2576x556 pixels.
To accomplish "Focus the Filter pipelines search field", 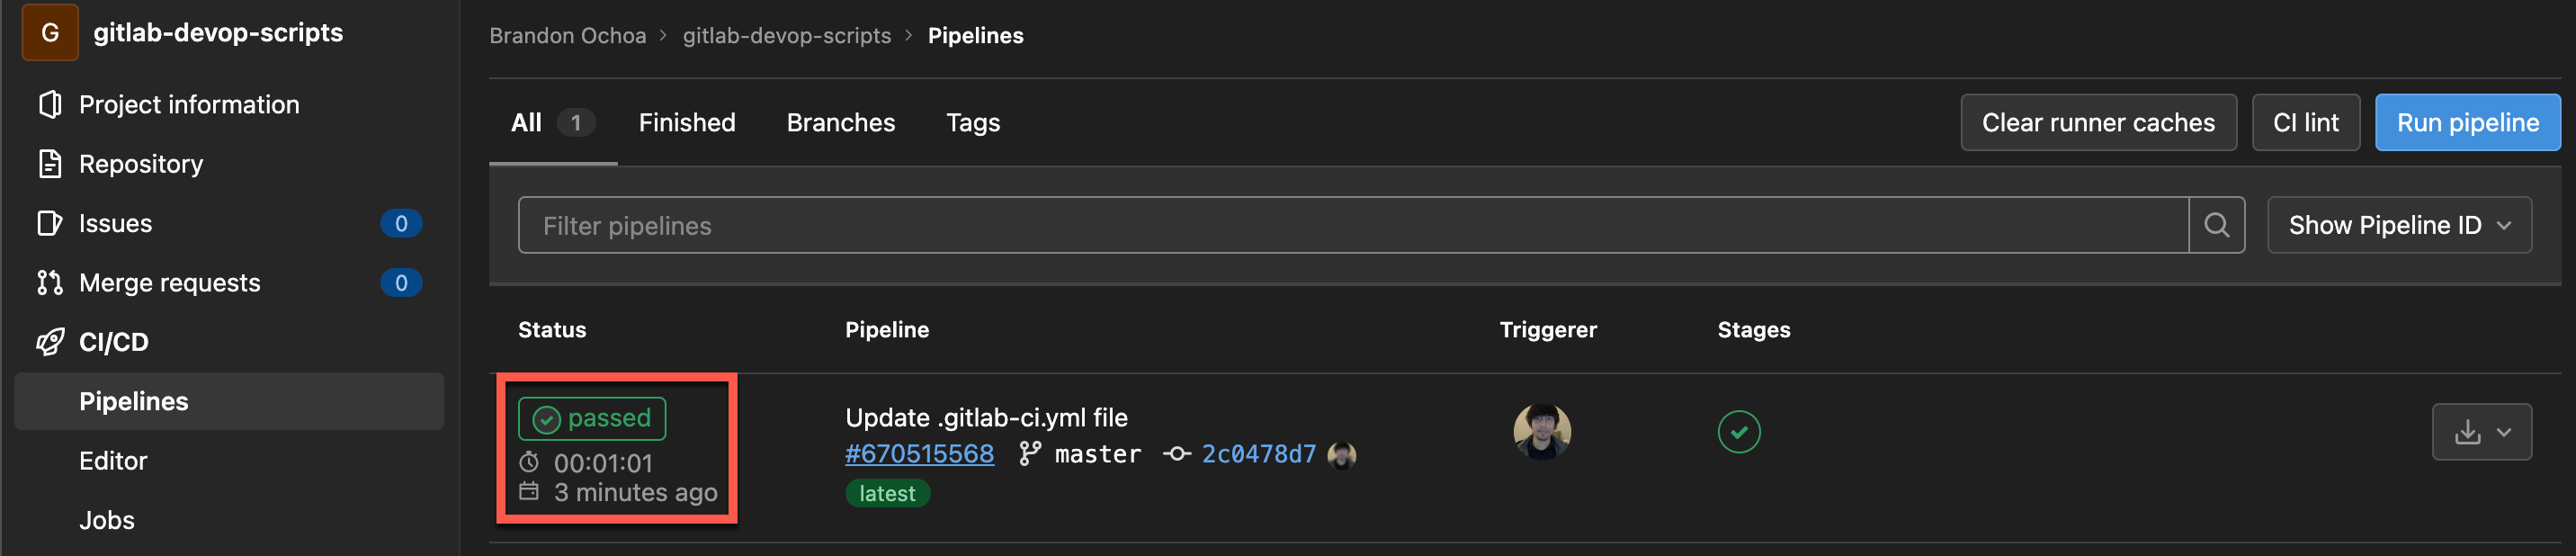I will pyautogui.click(x=1350, y=226).
